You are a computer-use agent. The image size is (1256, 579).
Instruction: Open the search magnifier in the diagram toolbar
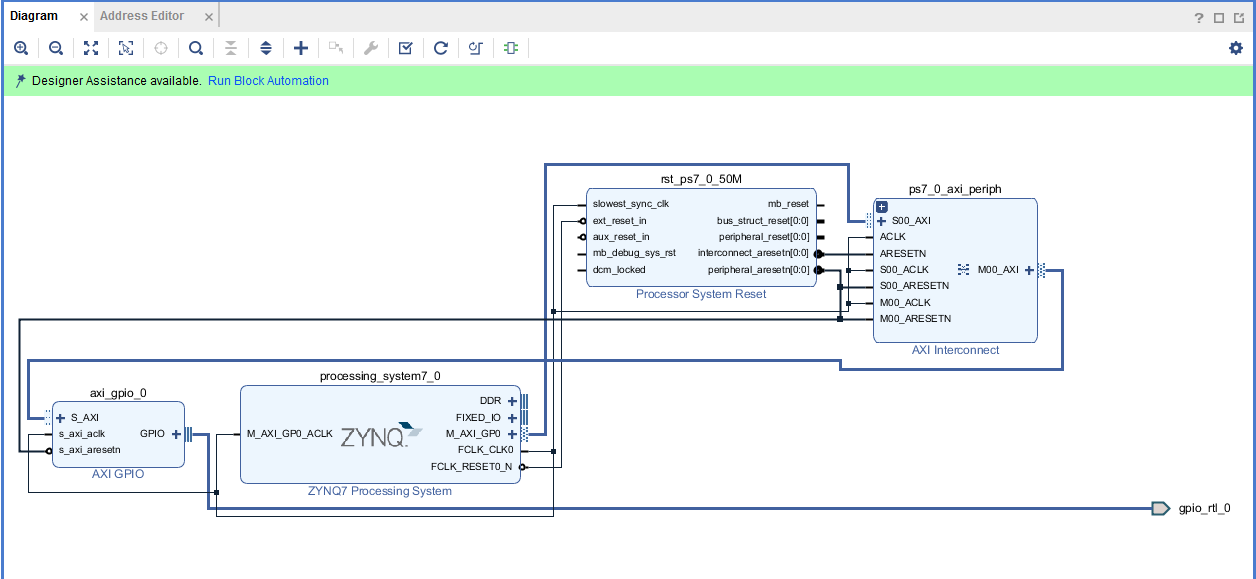(196, 48)
